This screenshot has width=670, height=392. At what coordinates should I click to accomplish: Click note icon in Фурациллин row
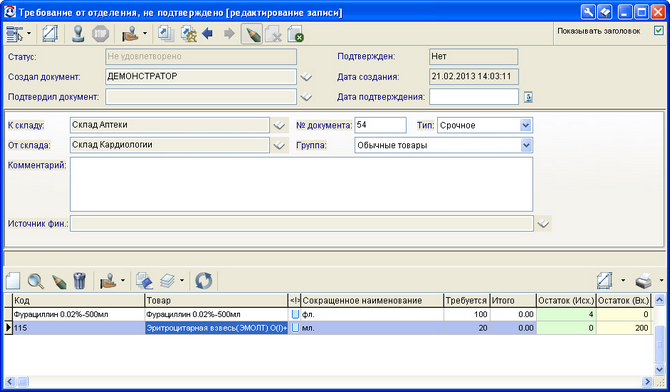coord(295,314)
